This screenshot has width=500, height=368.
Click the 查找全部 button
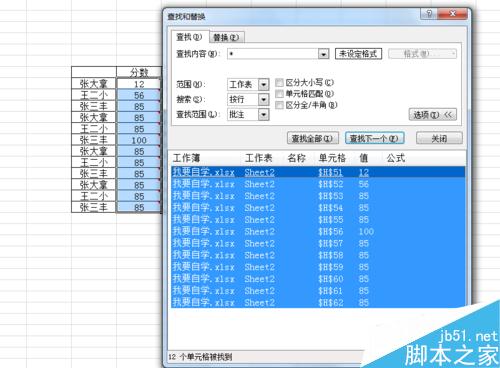click(x=313, y=138)
